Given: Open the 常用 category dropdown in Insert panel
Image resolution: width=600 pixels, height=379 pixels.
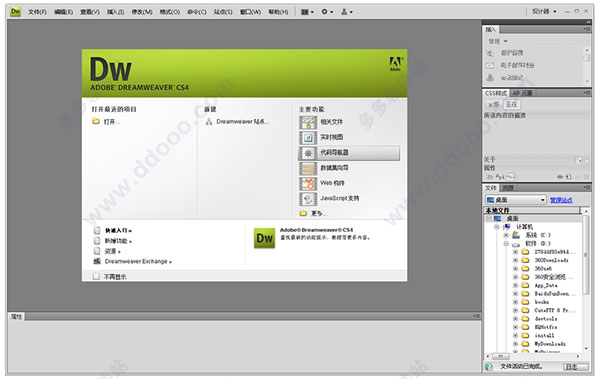Looking at the screenshot, I should [x=498, y=41].
